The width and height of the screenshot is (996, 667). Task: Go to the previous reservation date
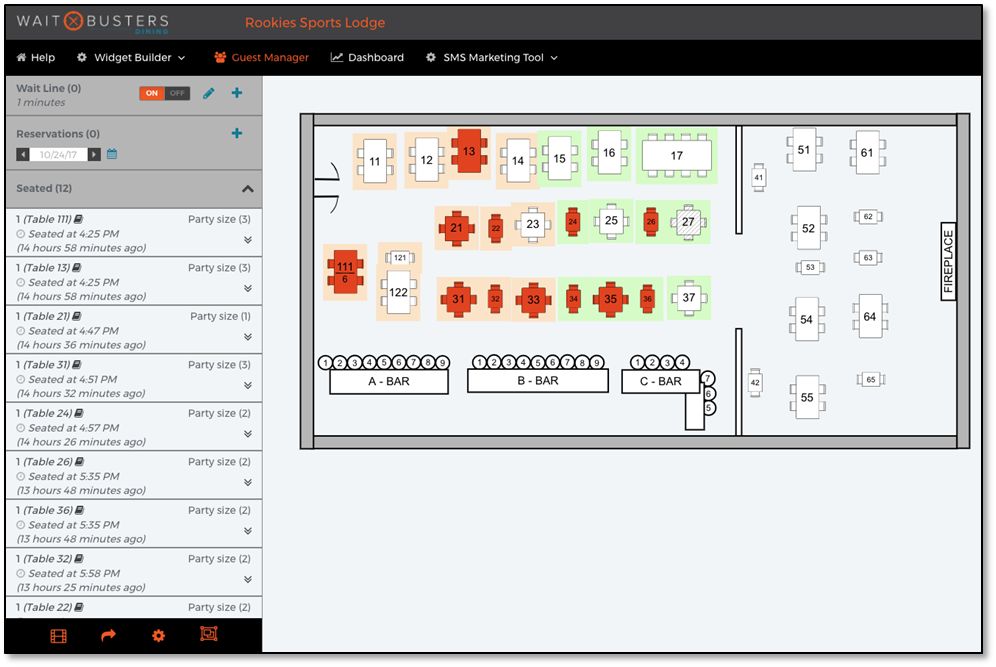[23, 154]
